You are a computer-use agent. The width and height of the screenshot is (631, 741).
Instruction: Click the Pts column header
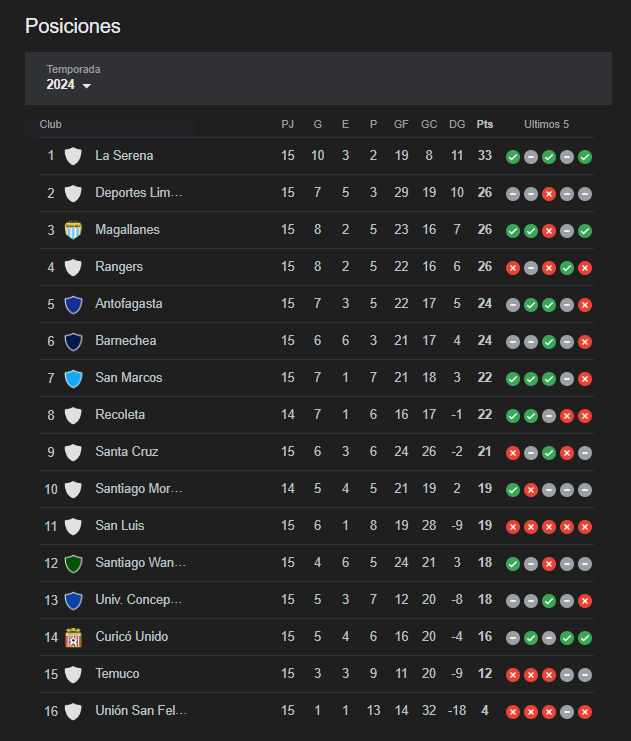pos(485,124)
